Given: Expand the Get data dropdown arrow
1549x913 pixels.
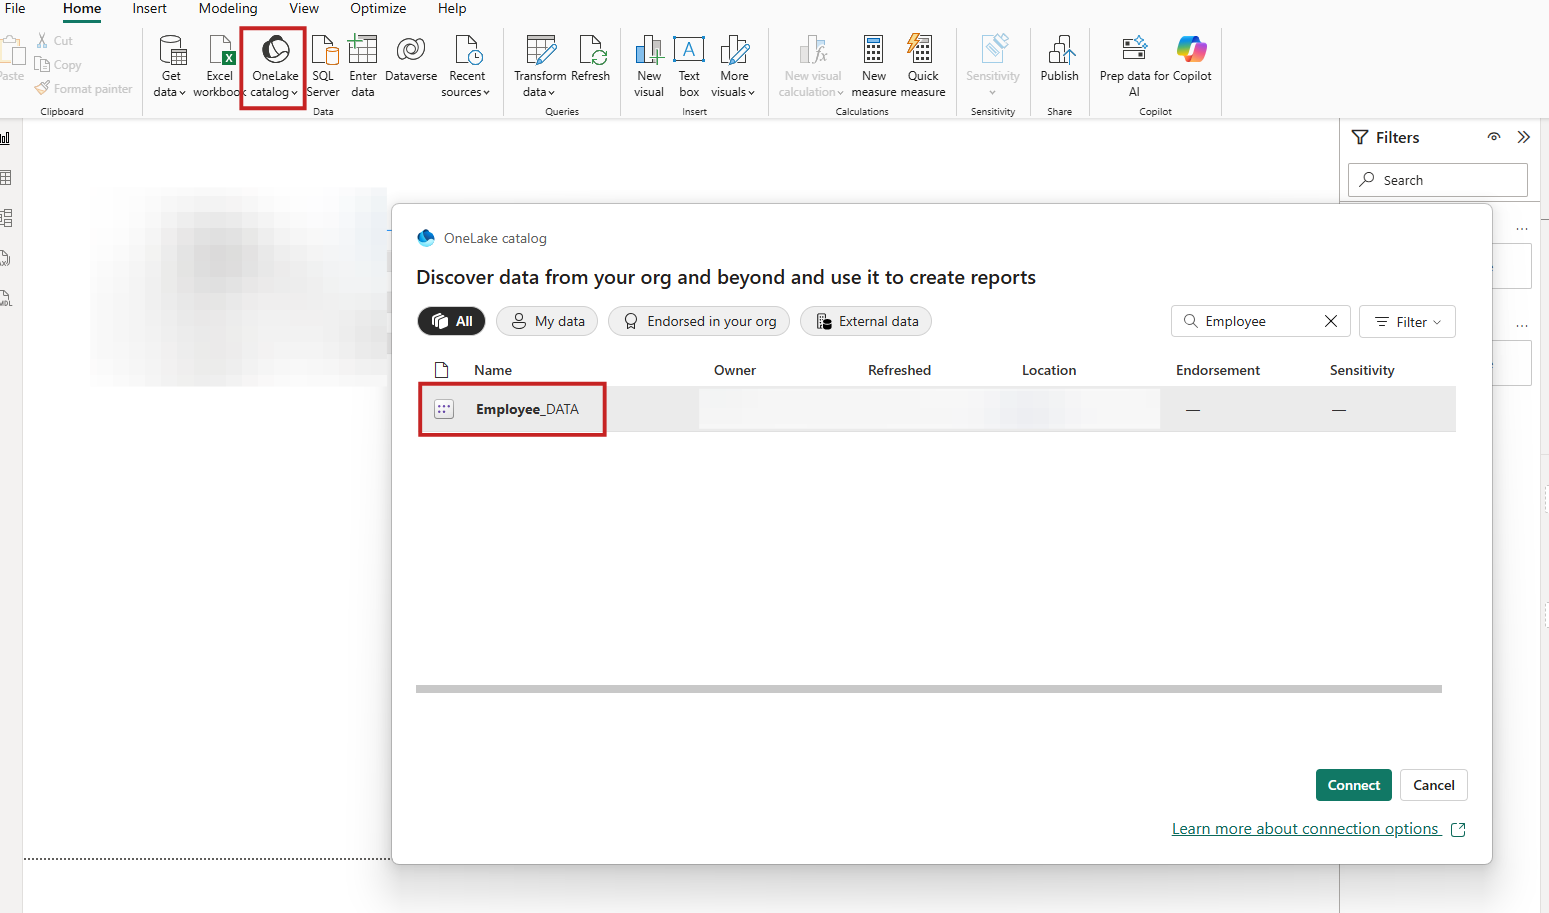Looking at the screenshot, I should coord(182,93).
